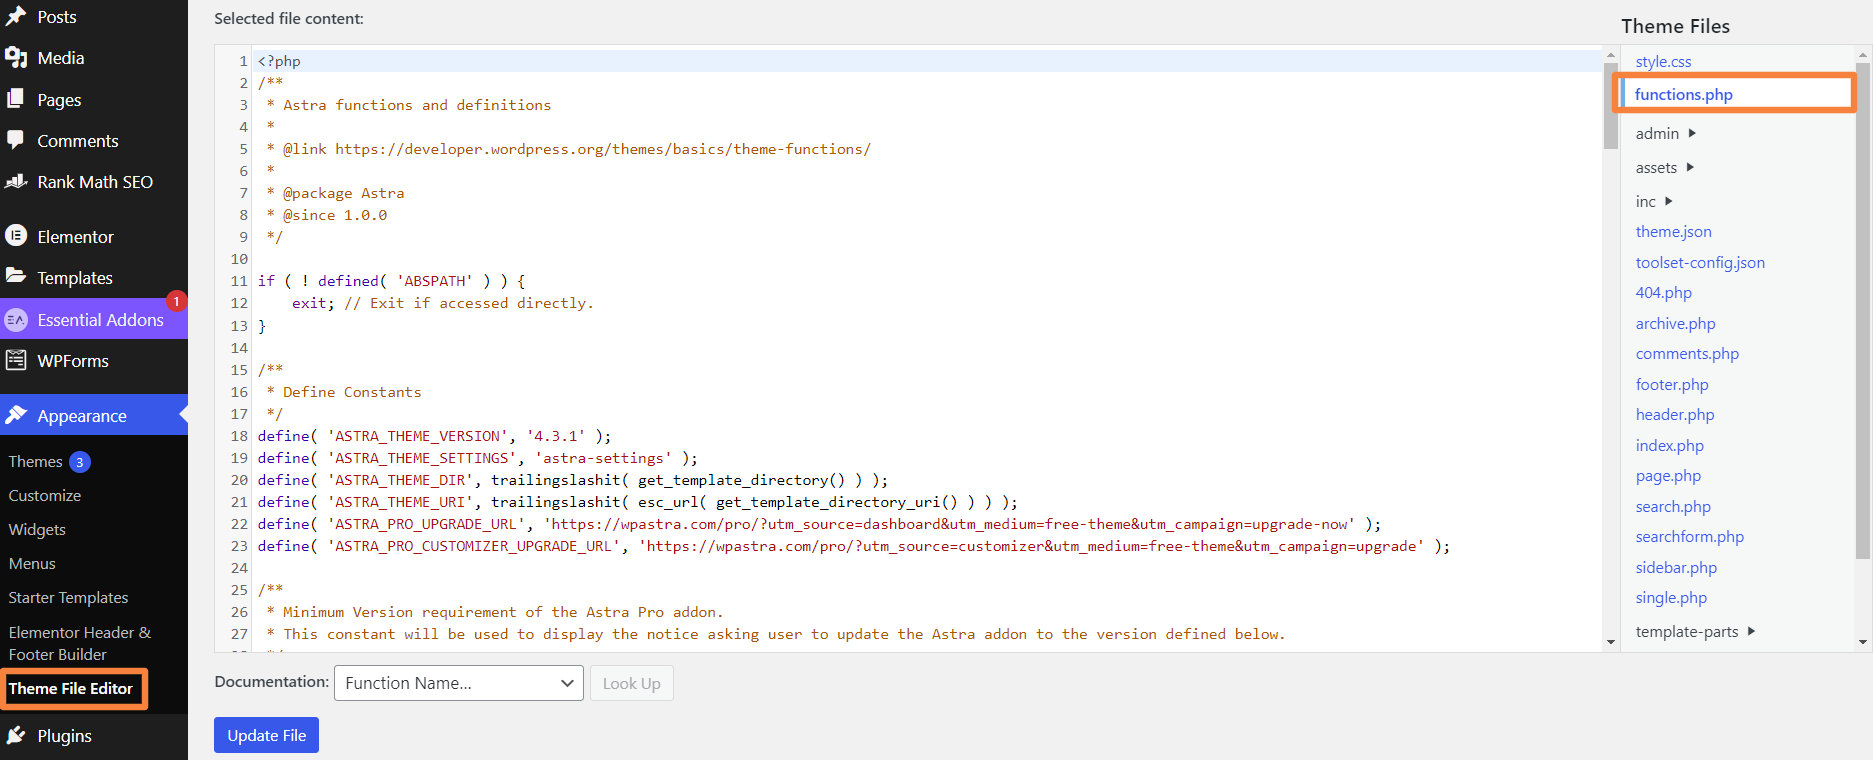Image resolution: width=1873 pixels, height=760 pixels.
Task: Open comments.php file
Action: [x=1687, y=353]
